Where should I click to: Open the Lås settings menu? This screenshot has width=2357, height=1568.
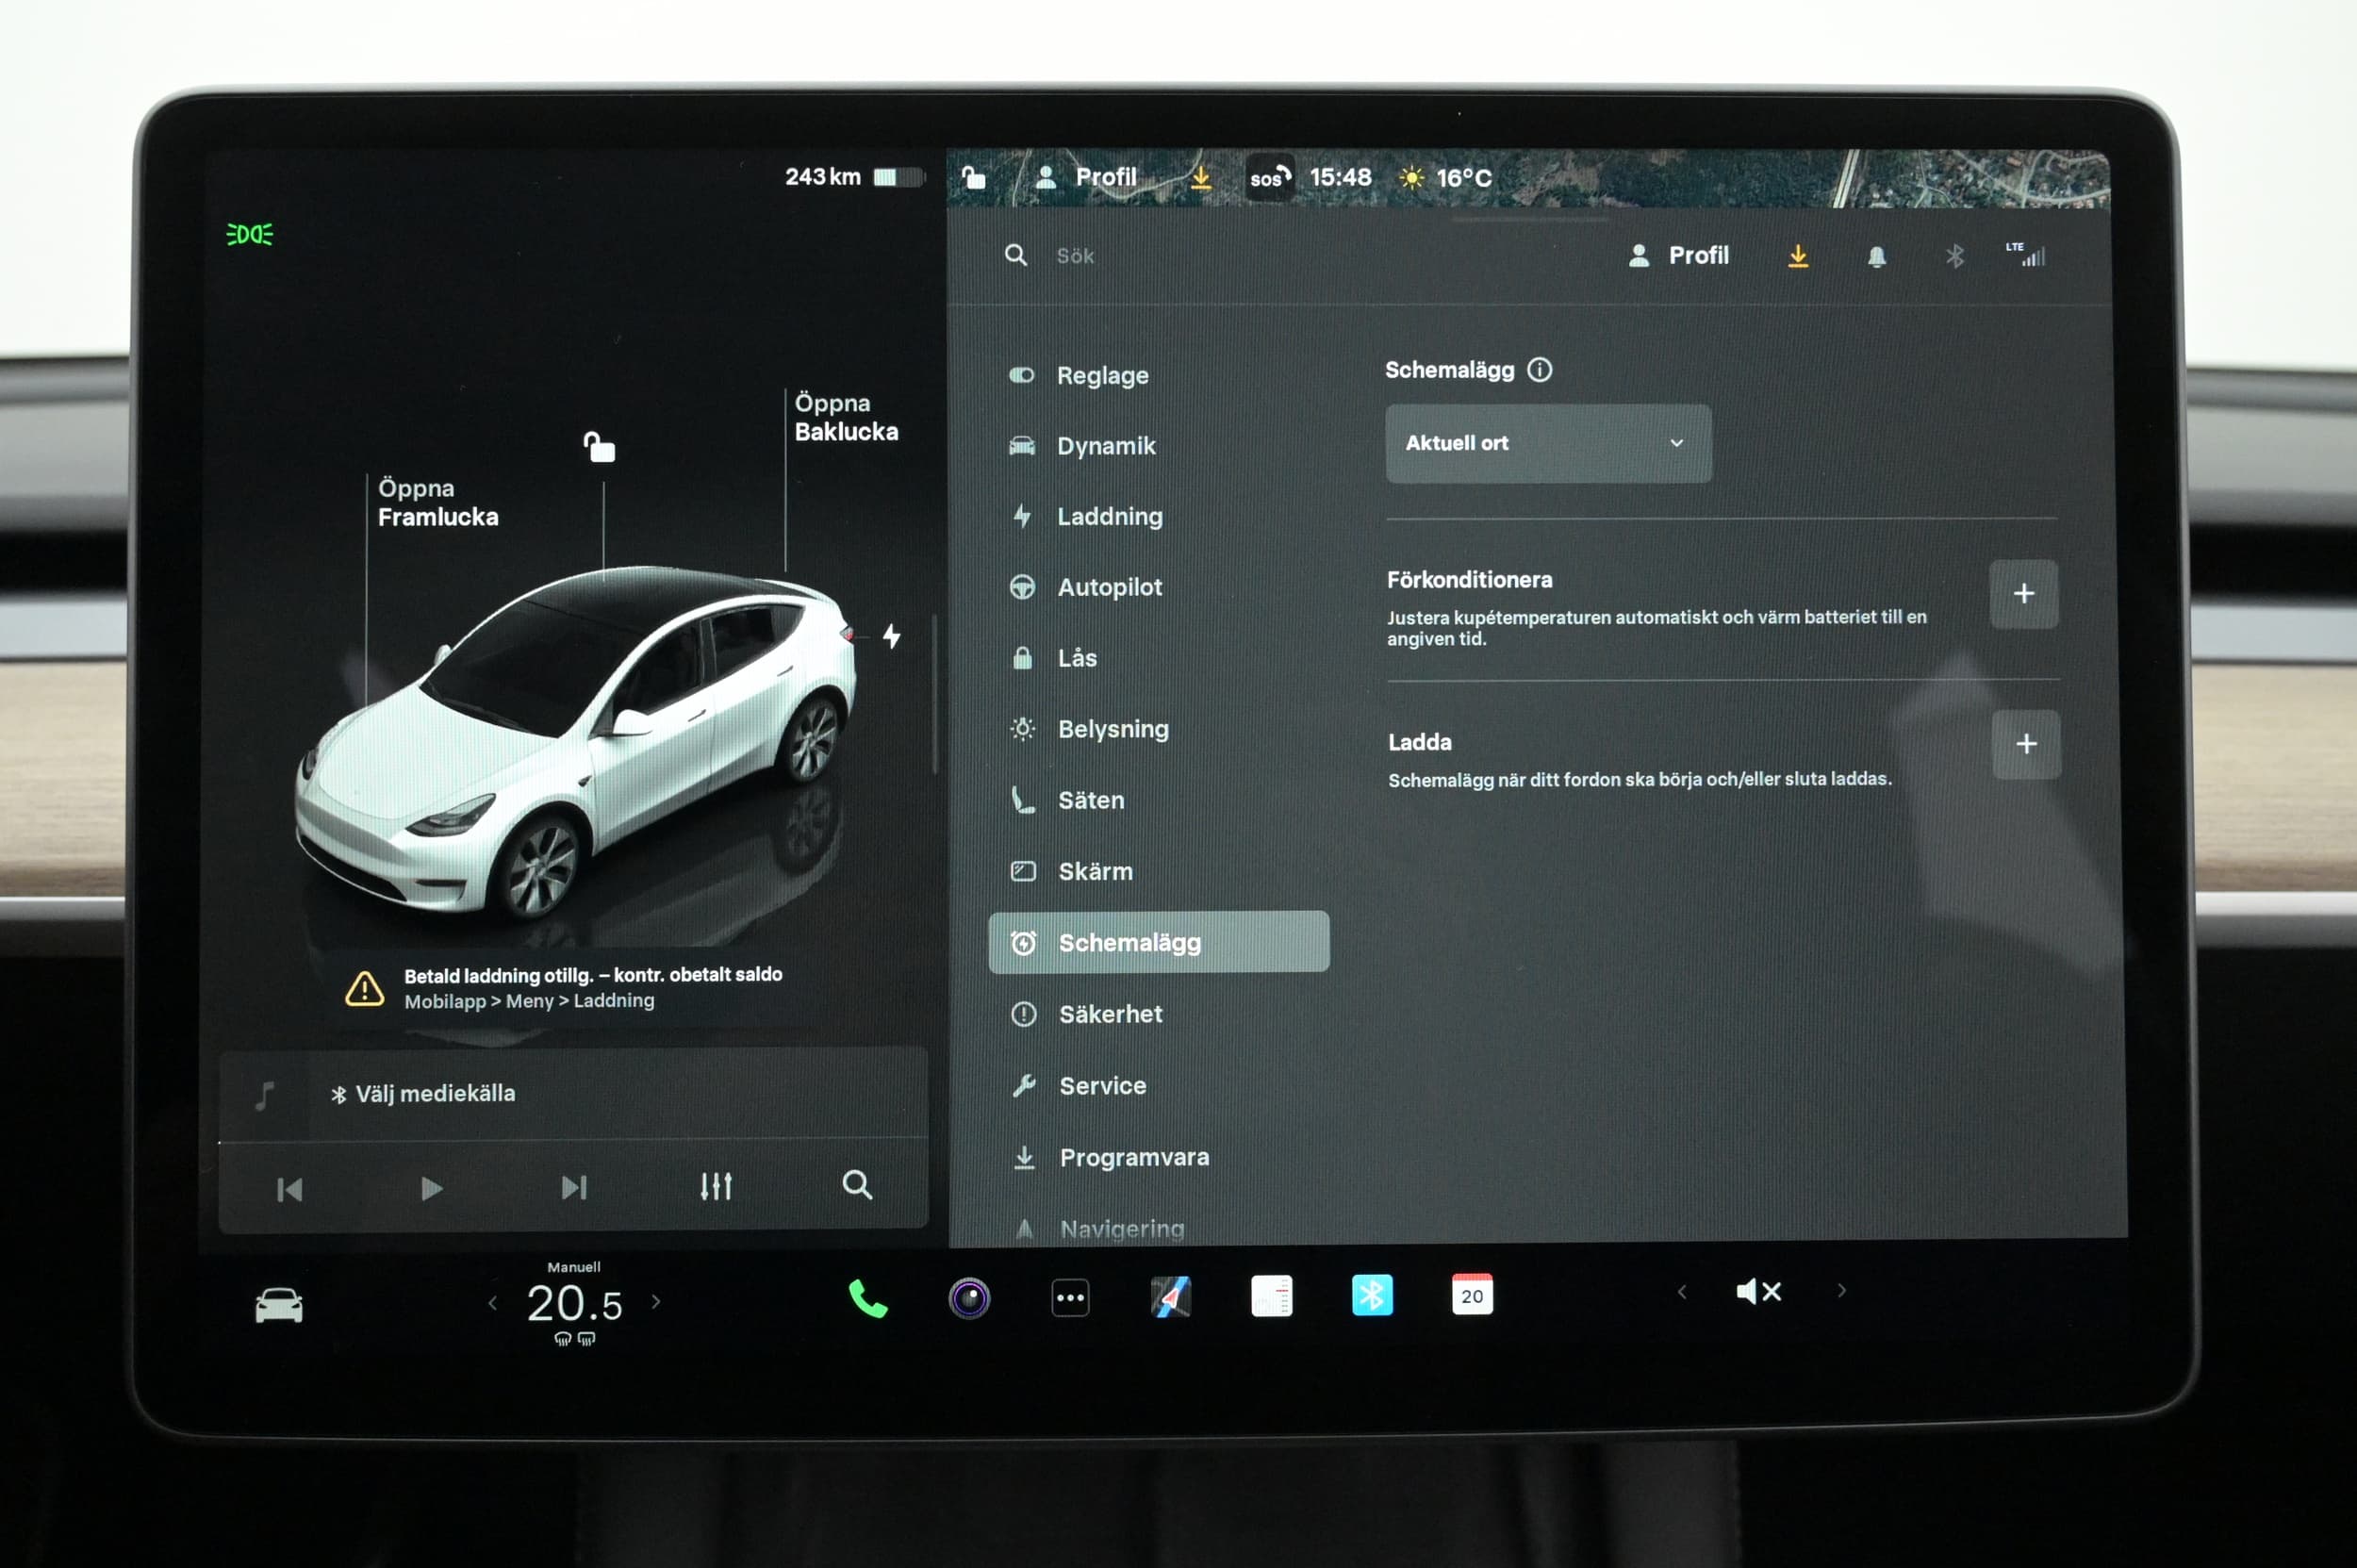(1055, 658)
